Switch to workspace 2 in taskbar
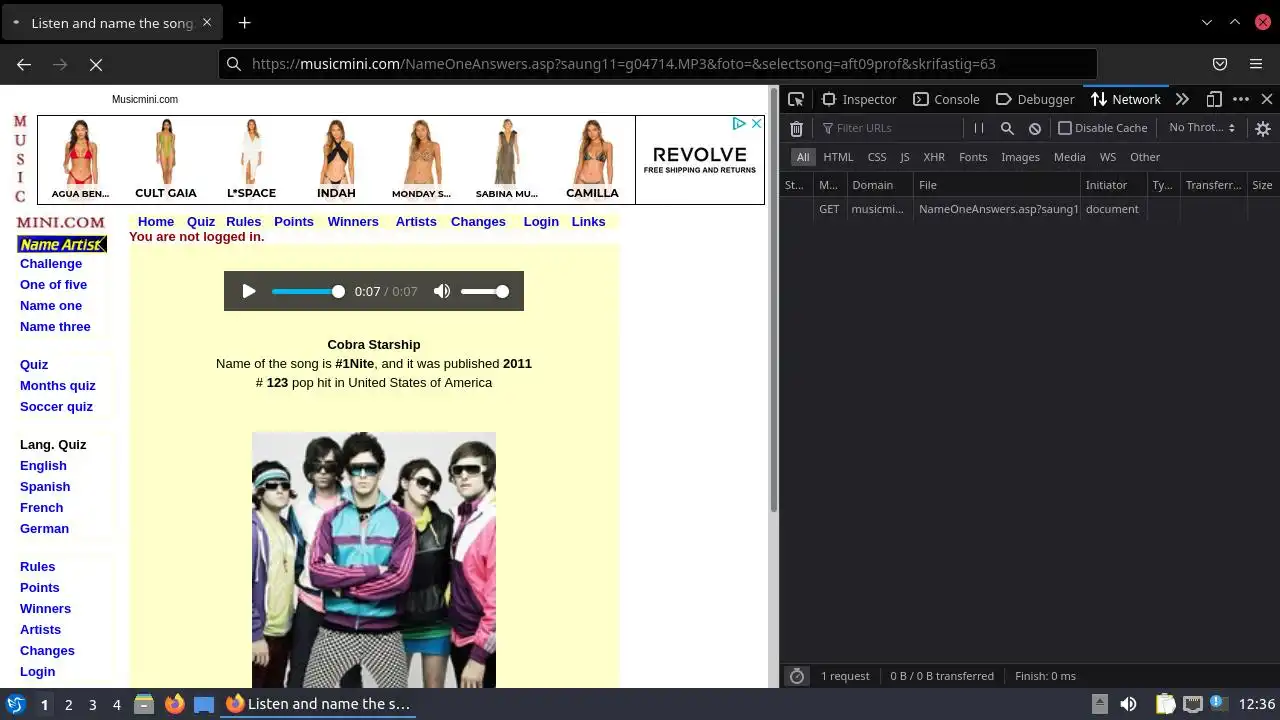Viewport: 1280px width, 720px height. click(68, 704)
